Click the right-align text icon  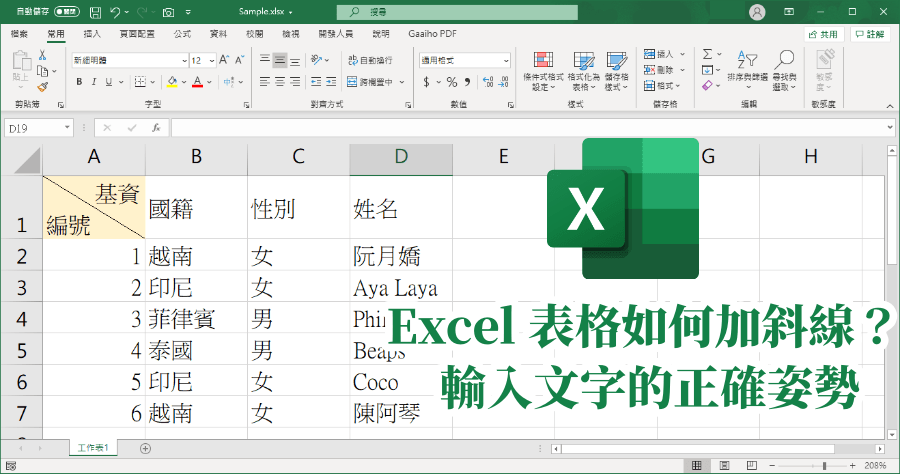click(294, 82)
